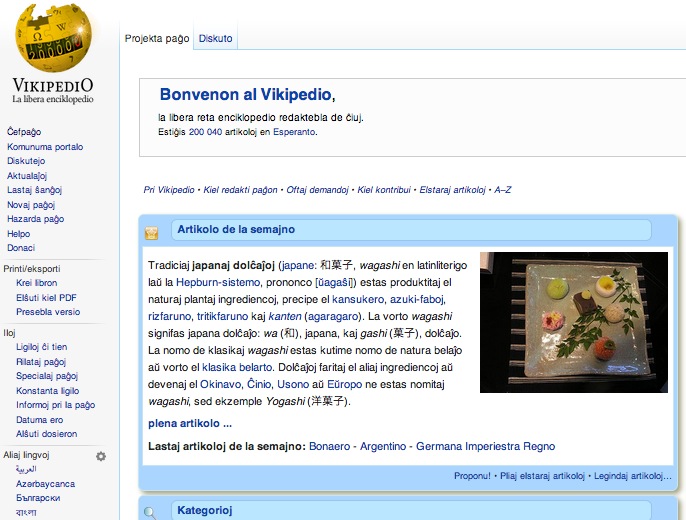Open Helpo in sidebar
This screenshot has width=686, height=520.
pyautogui.click(x=18, y=234)
